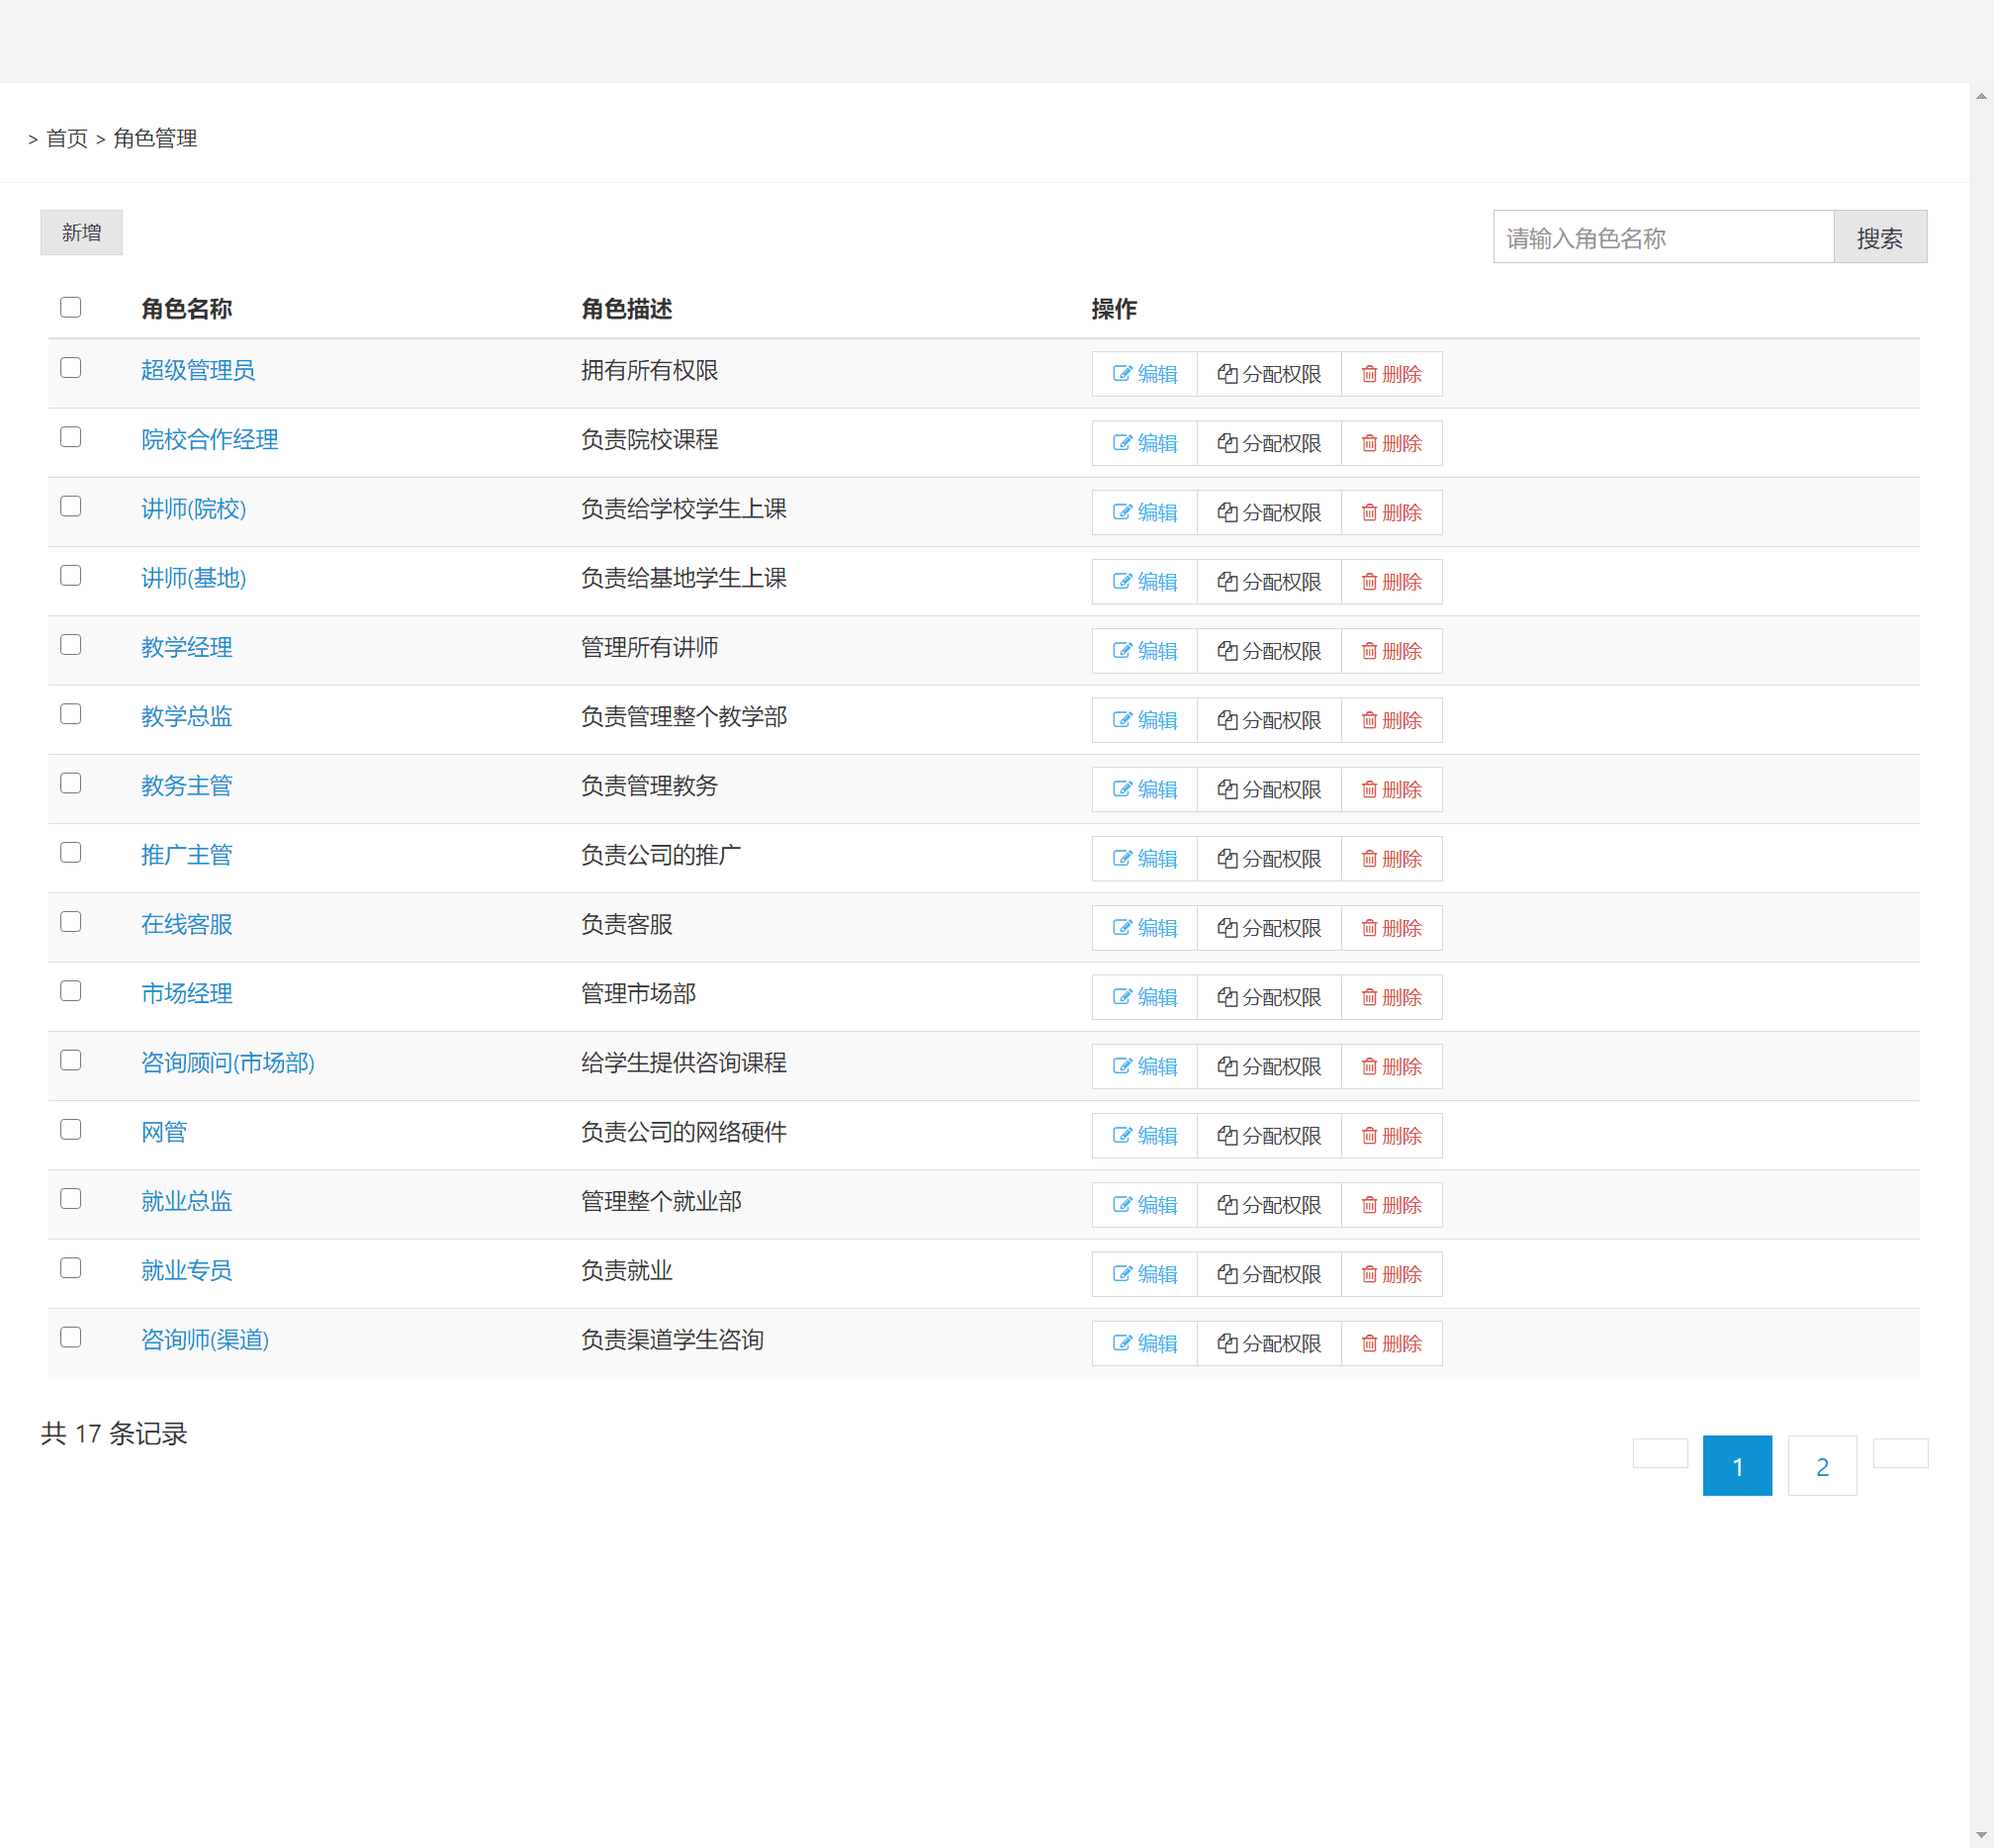Delete the 讲师(基地) role
This screenshot has height=1848, width=1994.
[1391, 582]
